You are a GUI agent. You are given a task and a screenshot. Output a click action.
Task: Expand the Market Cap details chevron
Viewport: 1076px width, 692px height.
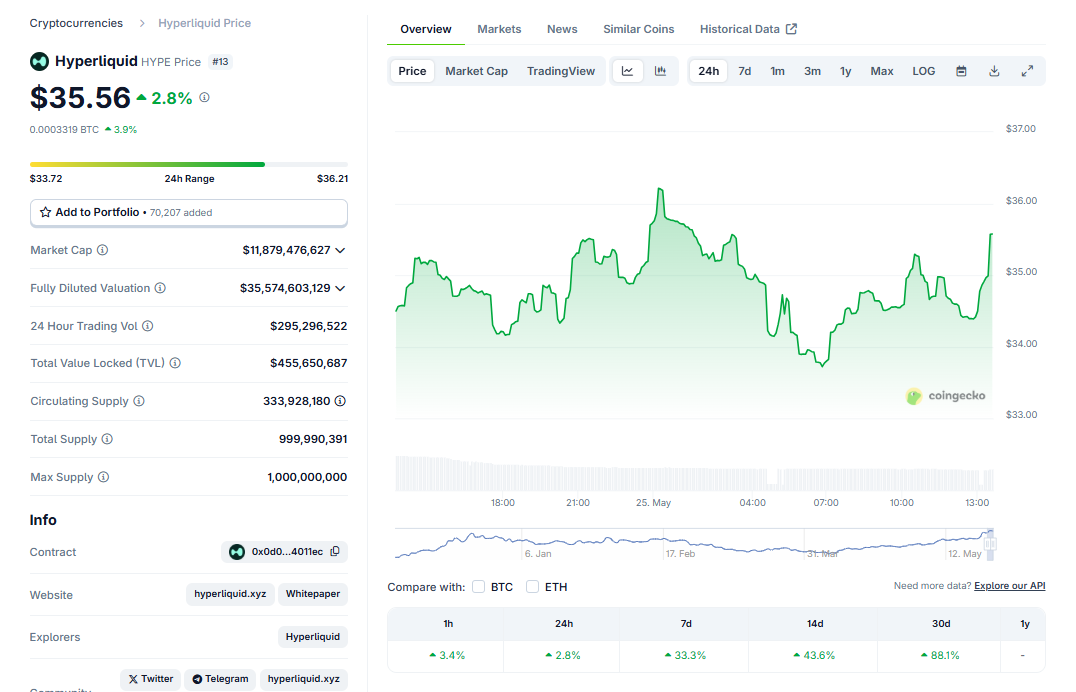pyautogui.click(x=340, y=250)
